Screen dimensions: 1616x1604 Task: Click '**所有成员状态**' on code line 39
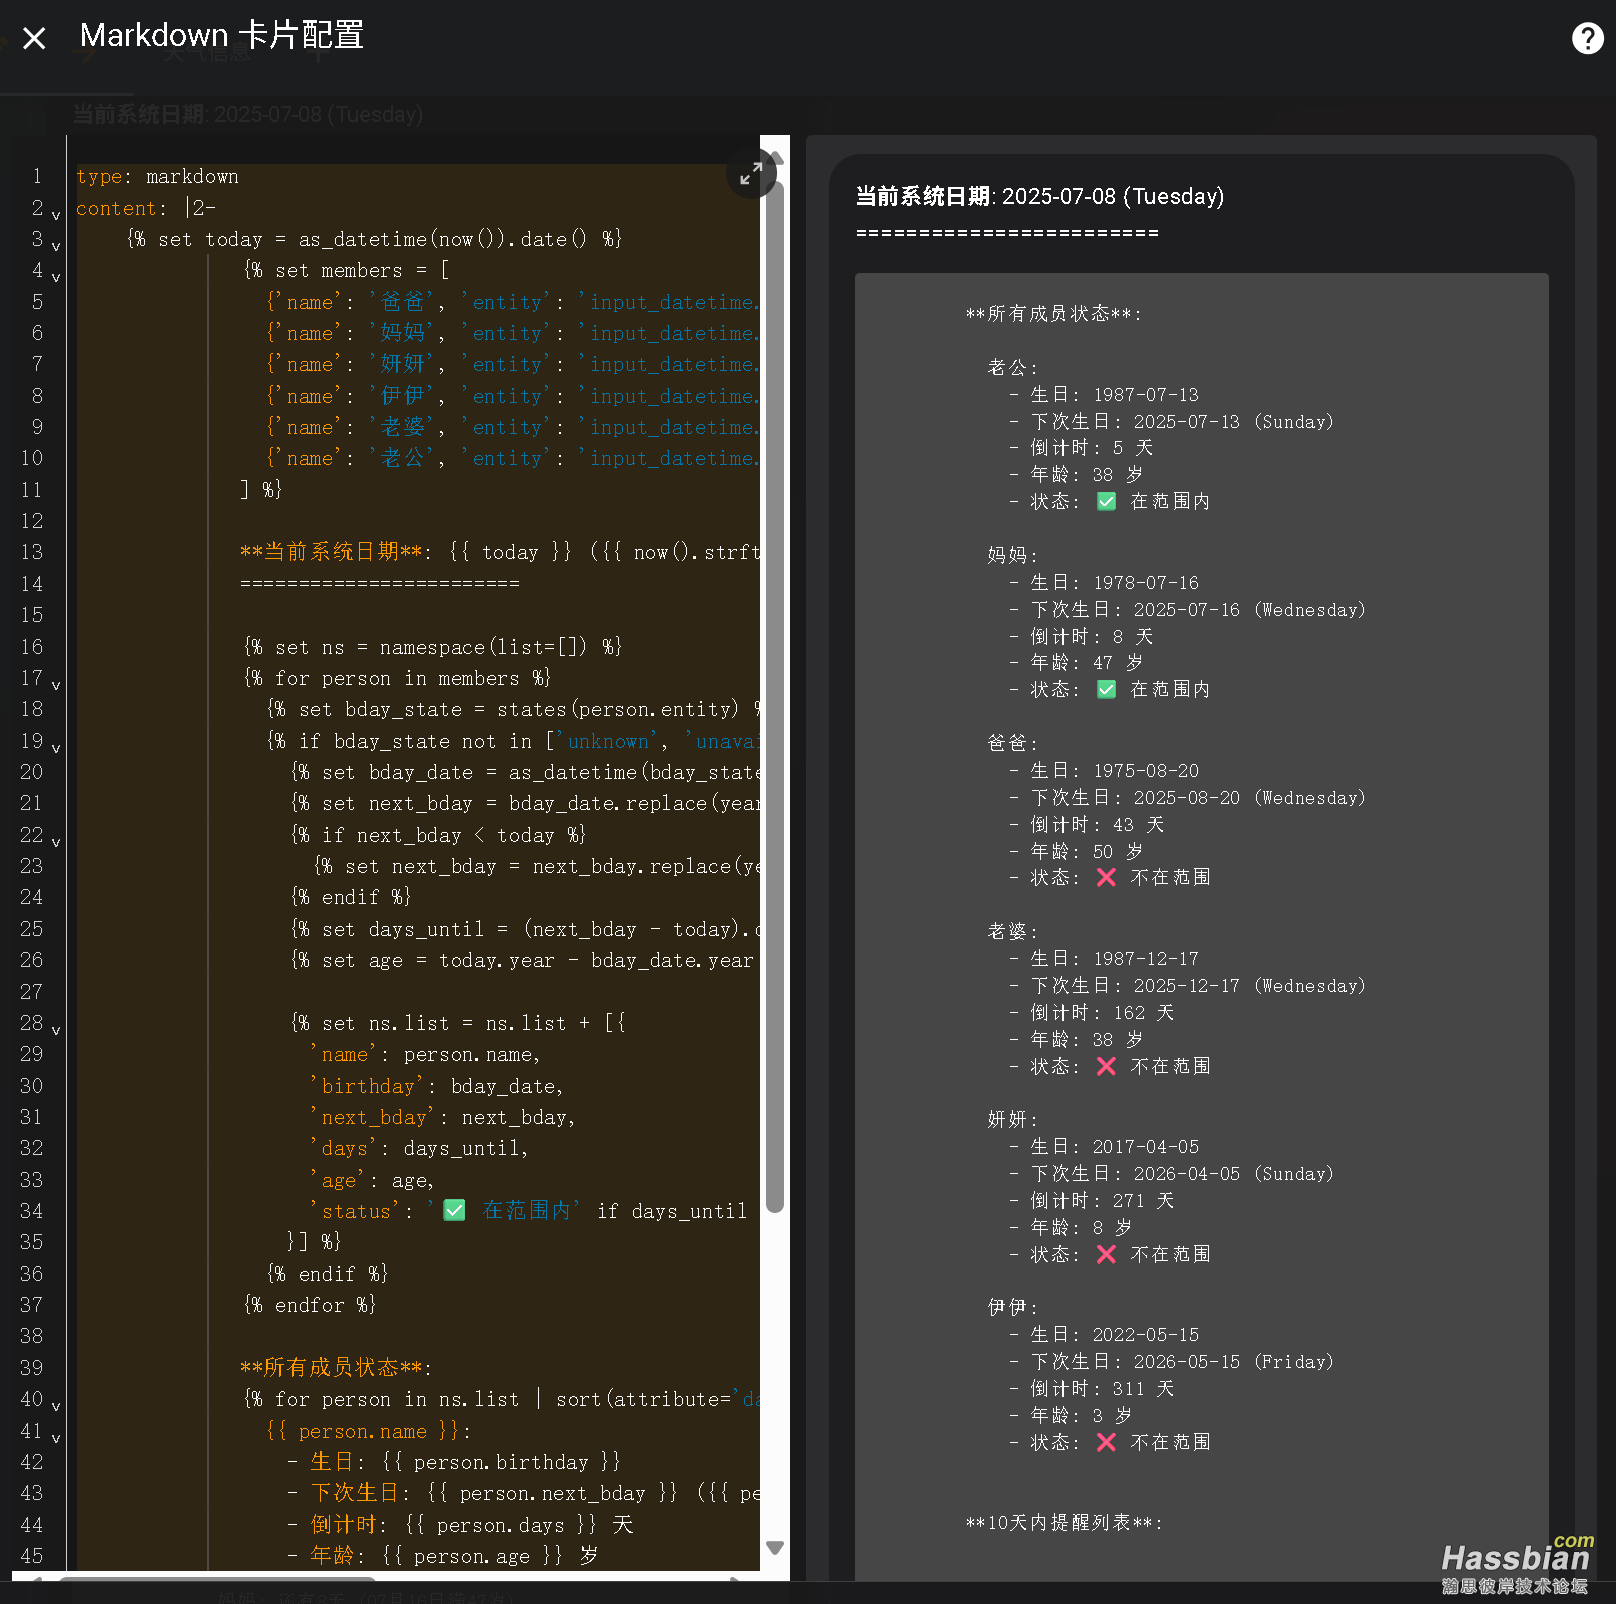pos(332,1368)
